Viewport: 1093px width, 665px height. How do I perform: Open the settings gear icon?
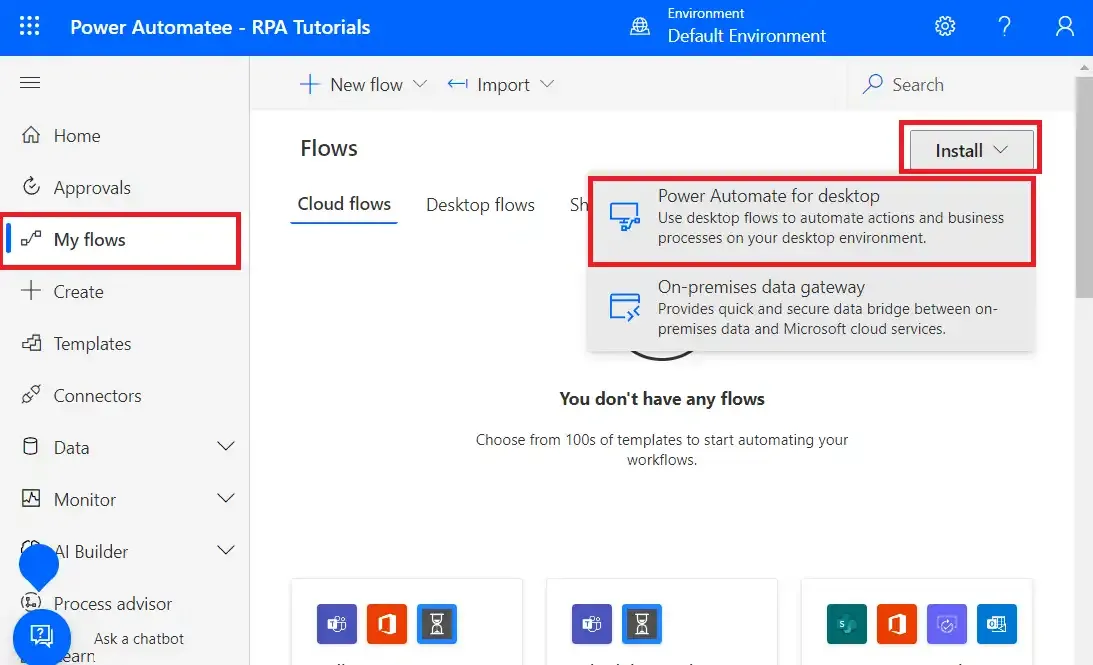(x=945, y=26)
